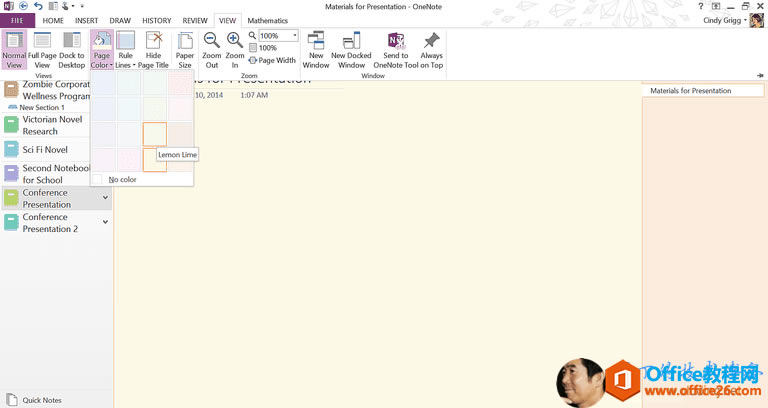Pick the pink swatch at palette top-right

point(180,83)
